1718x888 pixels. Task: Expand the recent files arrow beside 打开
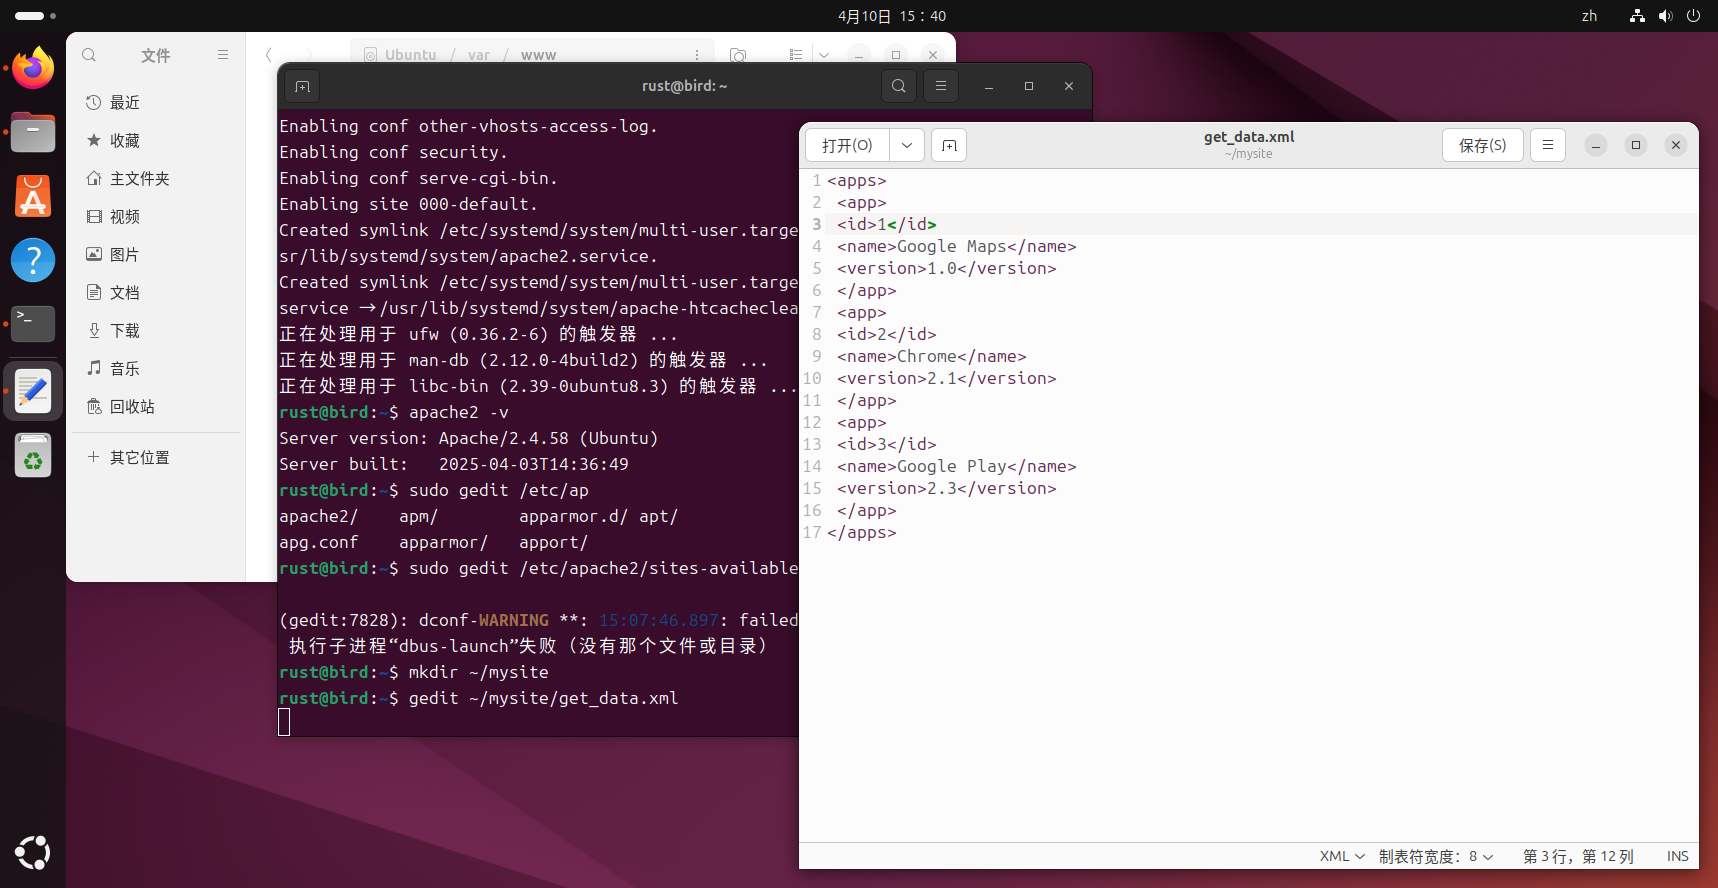(x=907, y=145)
